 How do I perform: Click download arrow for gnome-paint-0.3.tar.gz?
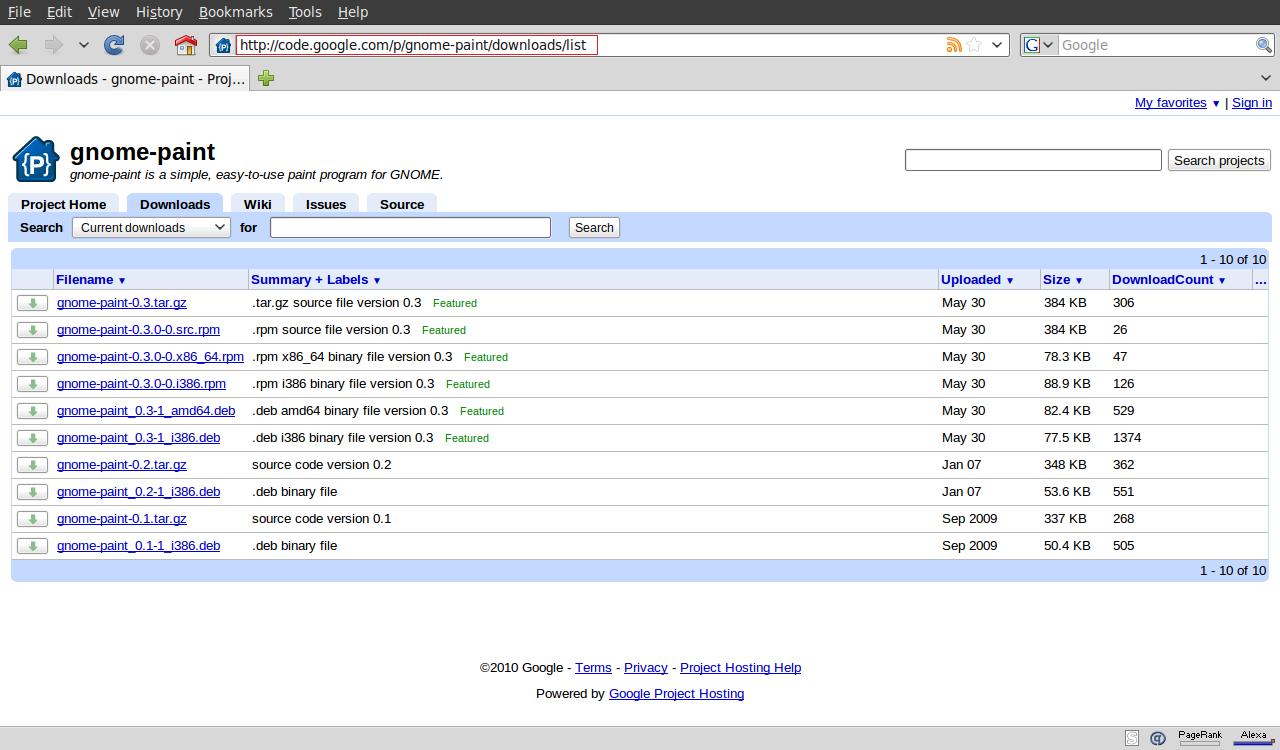(x=32, y=303)
